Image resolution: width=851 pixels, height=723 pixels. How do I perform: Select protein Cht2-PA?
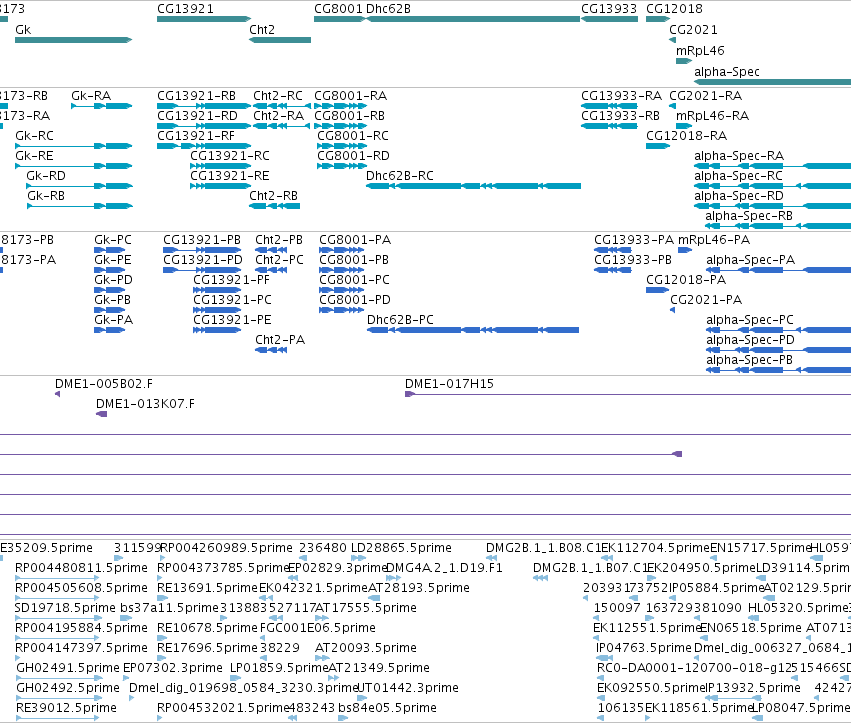(x=271, y=351)
